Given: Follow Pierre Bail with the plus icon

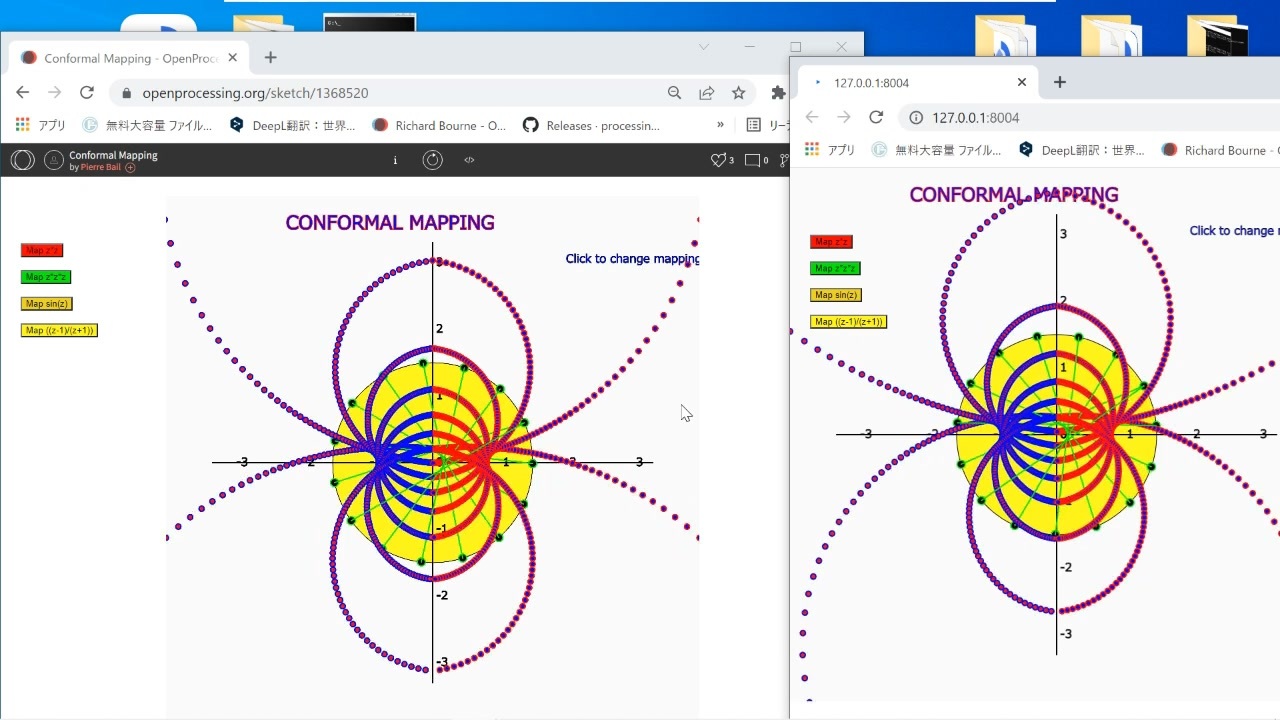Looking at the screenshot, I should [130, 167].
